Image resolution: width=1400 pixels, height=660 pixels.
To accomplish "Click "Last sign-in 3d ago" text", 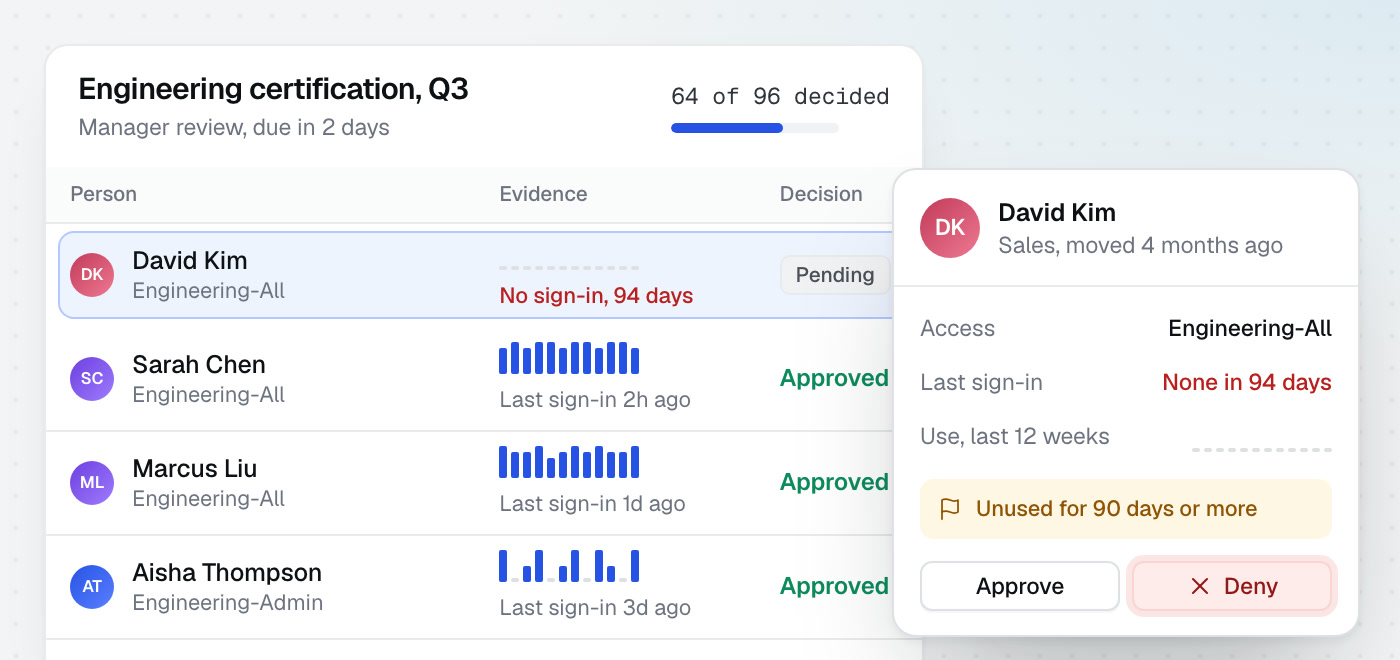I will [595, 608].
